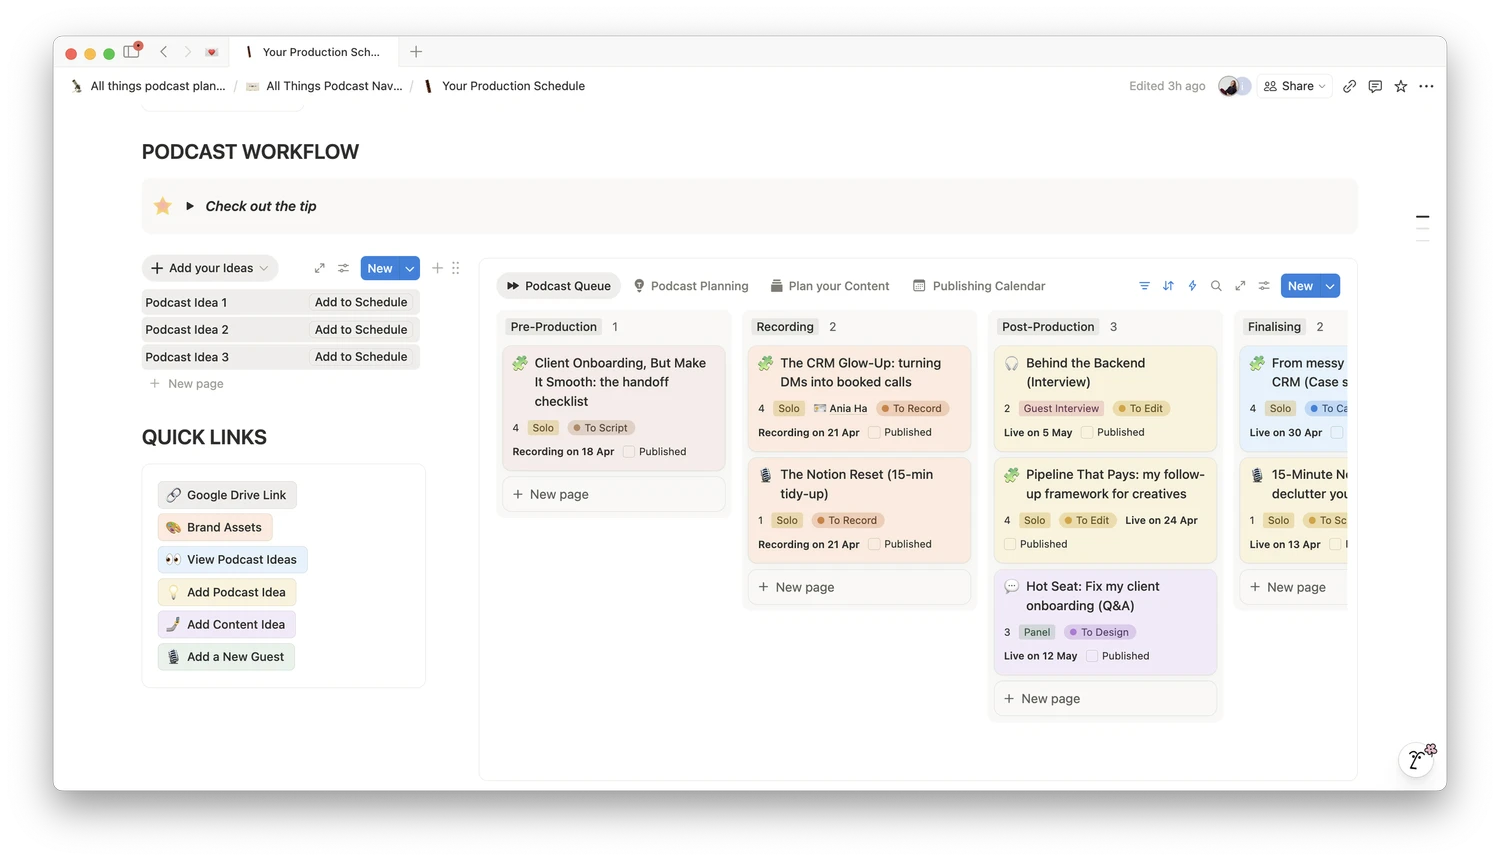Screen dimensions: 1500x861
Task: Open Add your Ideas view dropdown
Action: tap(210, 268)
